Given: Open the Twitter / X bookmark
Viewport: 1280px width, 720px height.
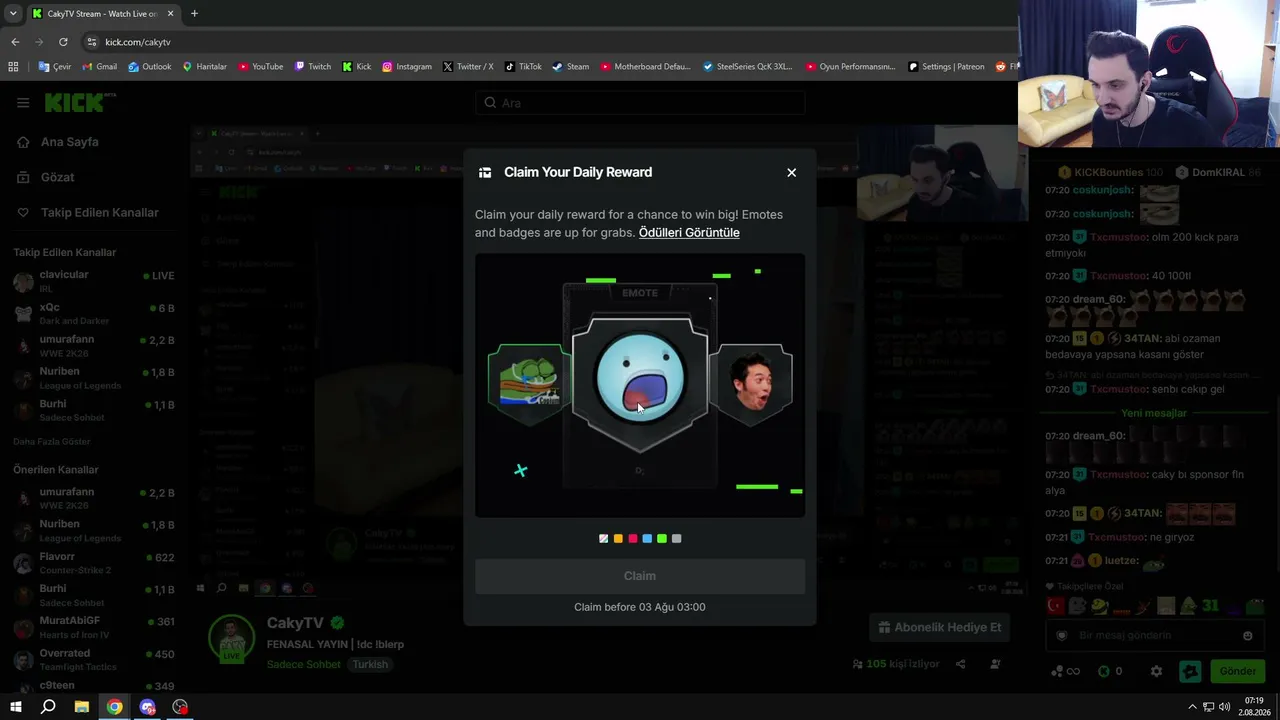Looking at the screenshot, I should (x=468, y=67).
